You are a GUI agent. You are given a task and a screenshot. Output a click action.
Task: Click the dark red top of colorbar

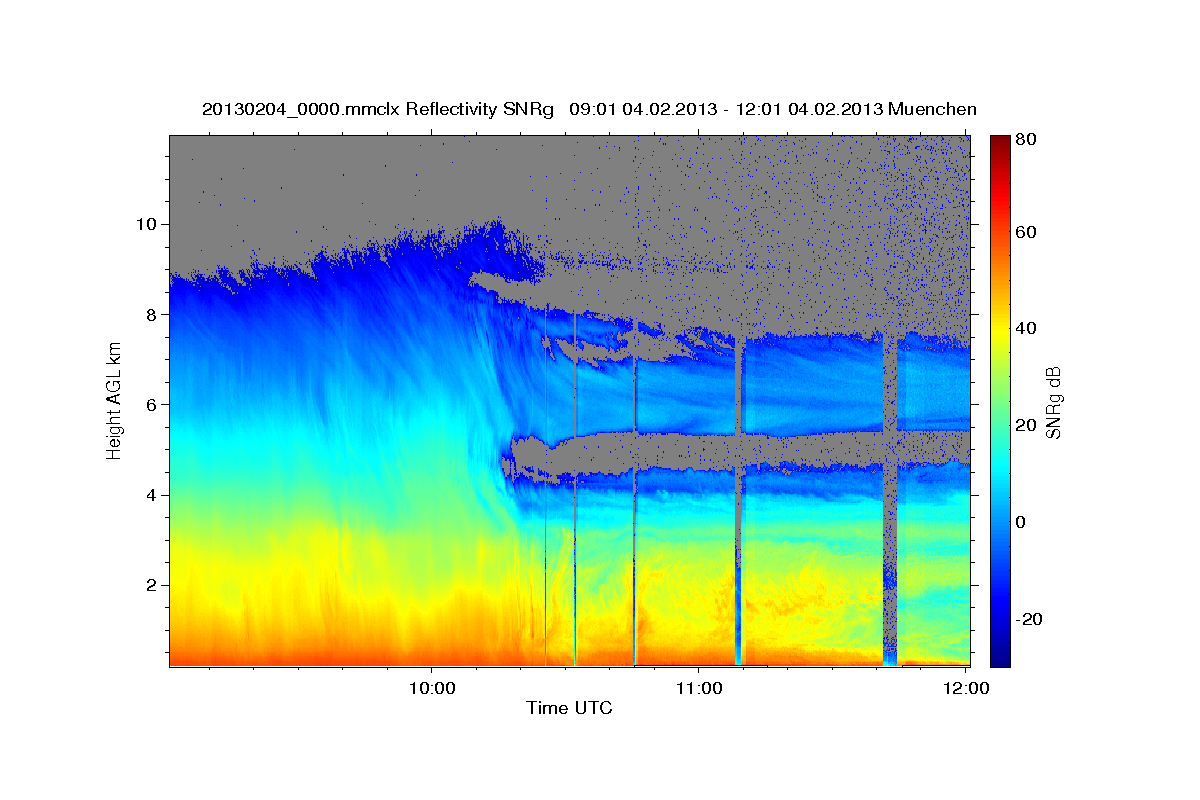point(1000,145)
